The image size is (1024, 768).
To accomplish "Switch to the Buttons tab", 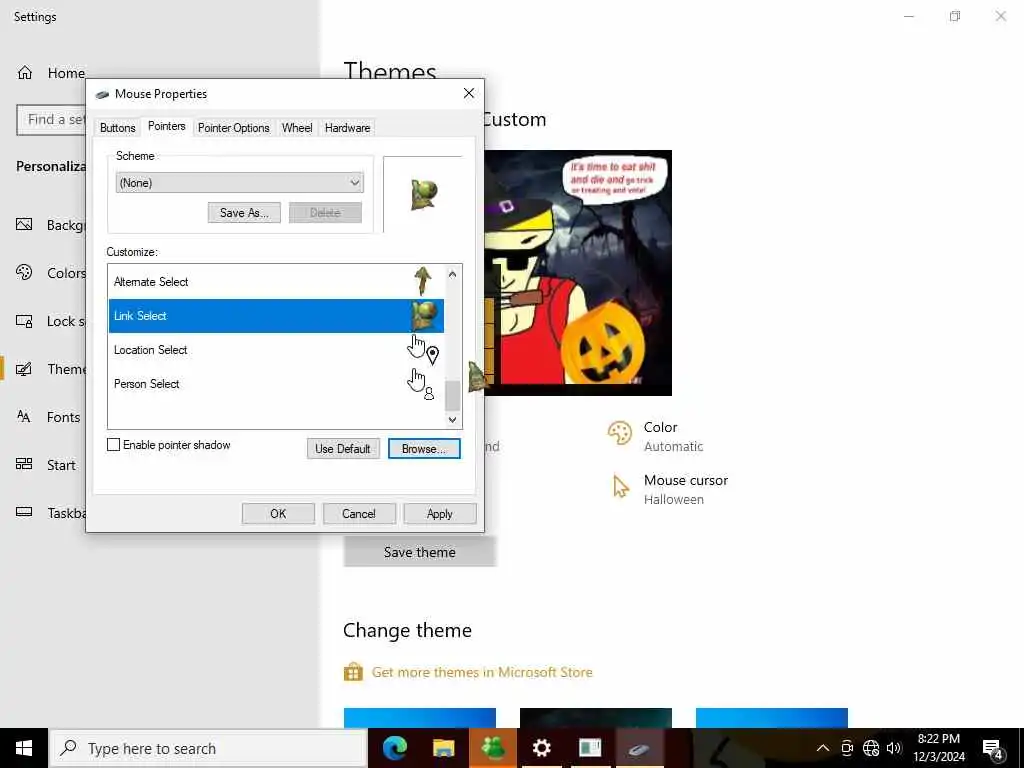I will click(x=118, y=128).
